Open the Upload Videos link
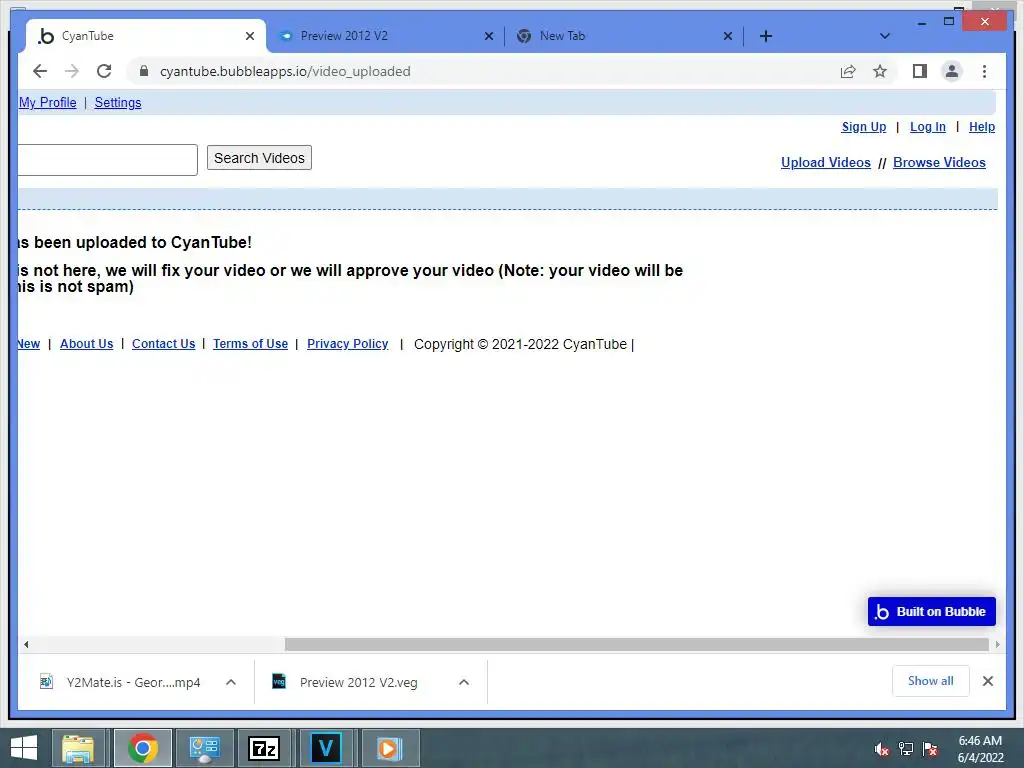The image size is (1024, 768). 825,163
